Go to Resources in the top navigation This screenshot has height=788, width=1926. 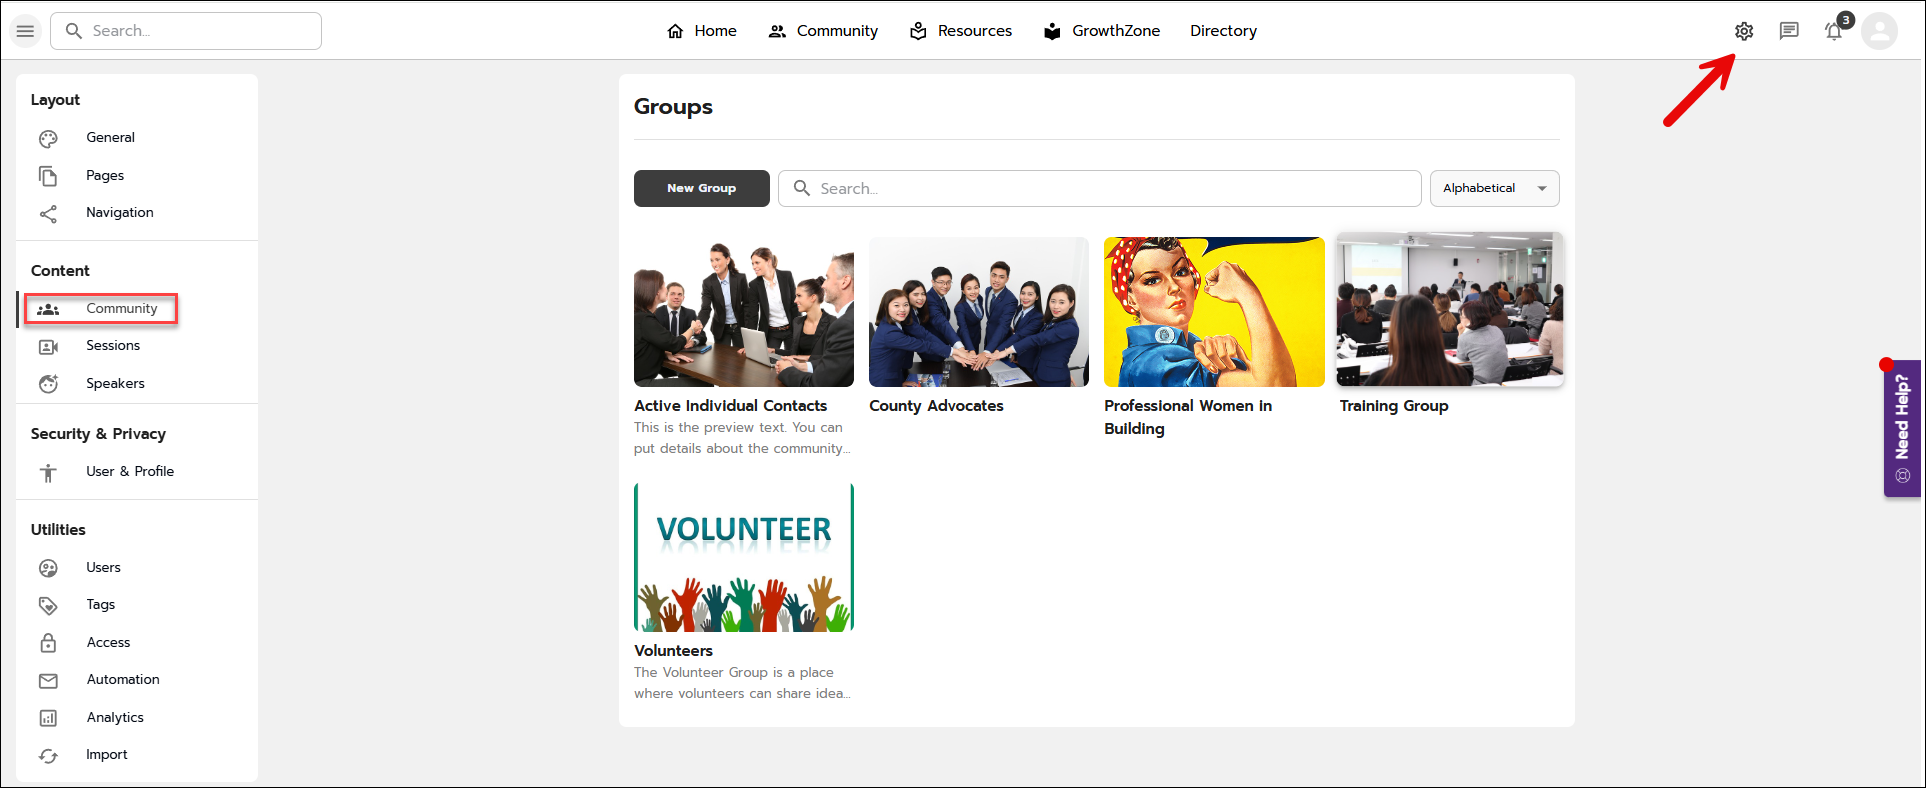click(x=961, y=31)
